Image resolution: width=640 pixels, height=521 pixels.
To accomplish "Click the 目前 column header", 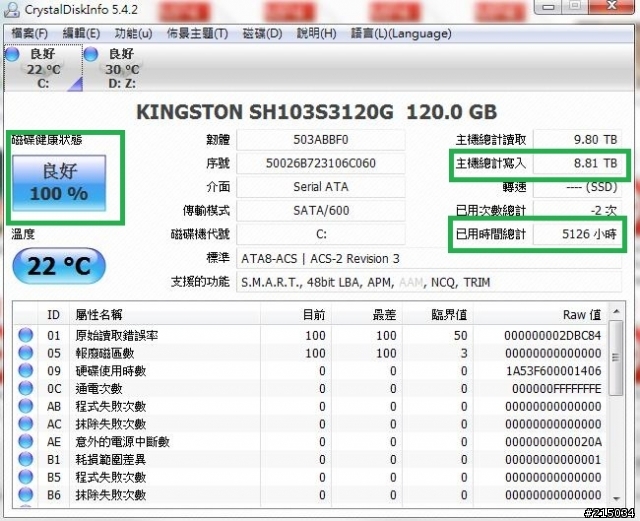I will [296, 315].
